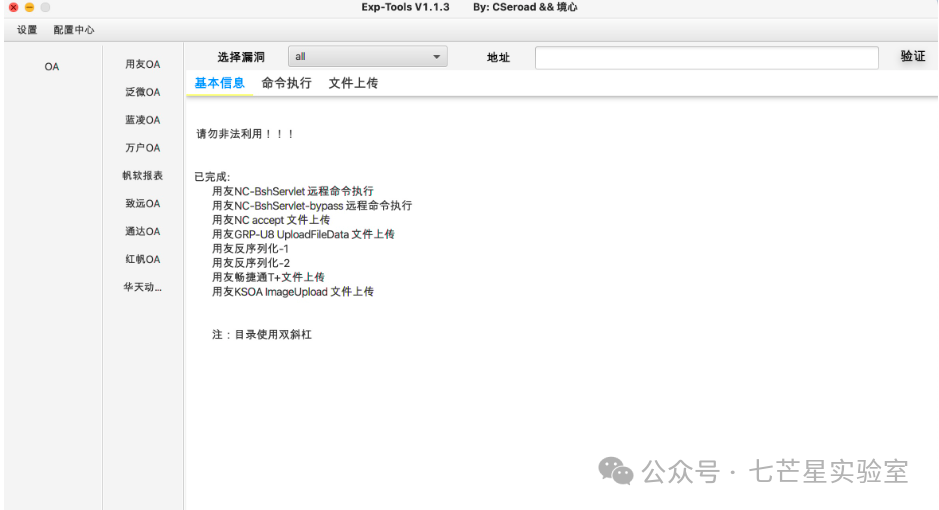Open the 配置中心 menu
Viewport: 939px width, 510px height.
pyautogui.click(x=74, y=30)
